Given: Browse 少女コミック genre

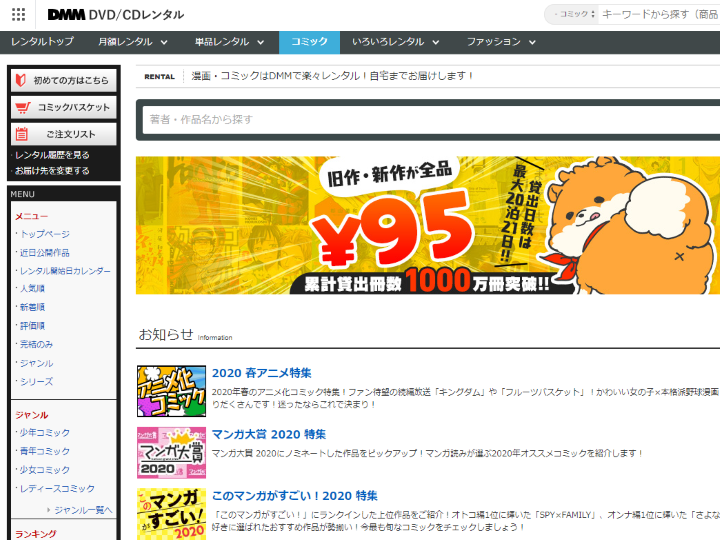Looking at the screenshot, I should (45, 470).
